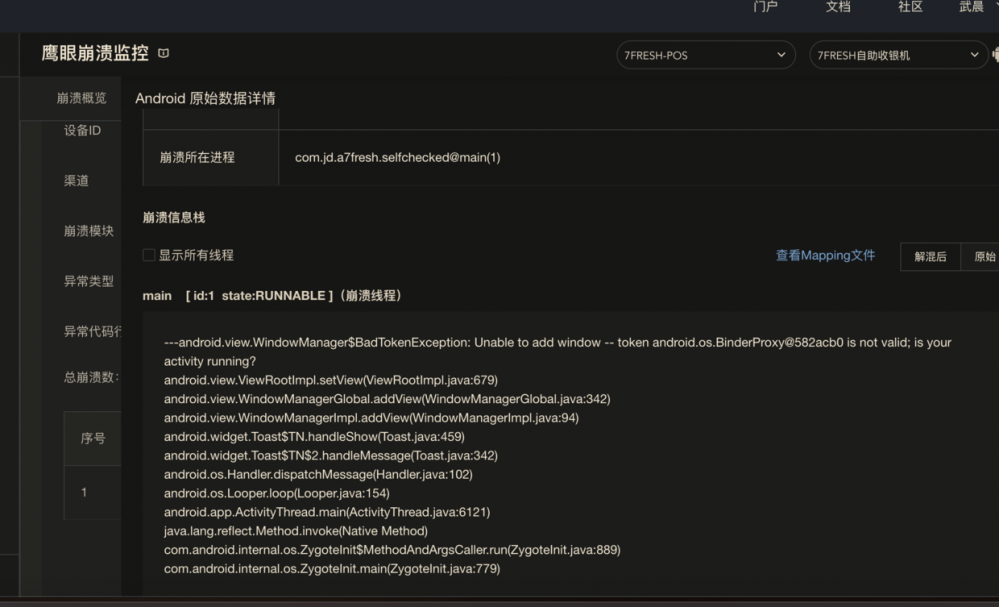This screenshot has width=999, height=607.
Task: Click the main thread id:1 state:RUNNABLE header
Action: (x=272, y=296)
